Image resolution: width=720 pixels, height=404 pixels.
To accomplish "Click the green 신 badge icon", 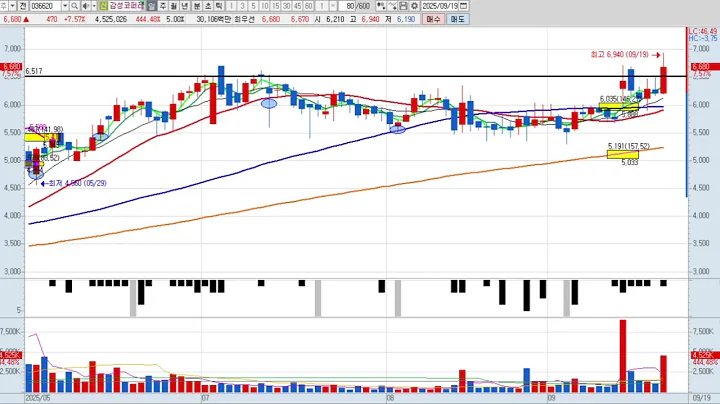I will [103, 6].
